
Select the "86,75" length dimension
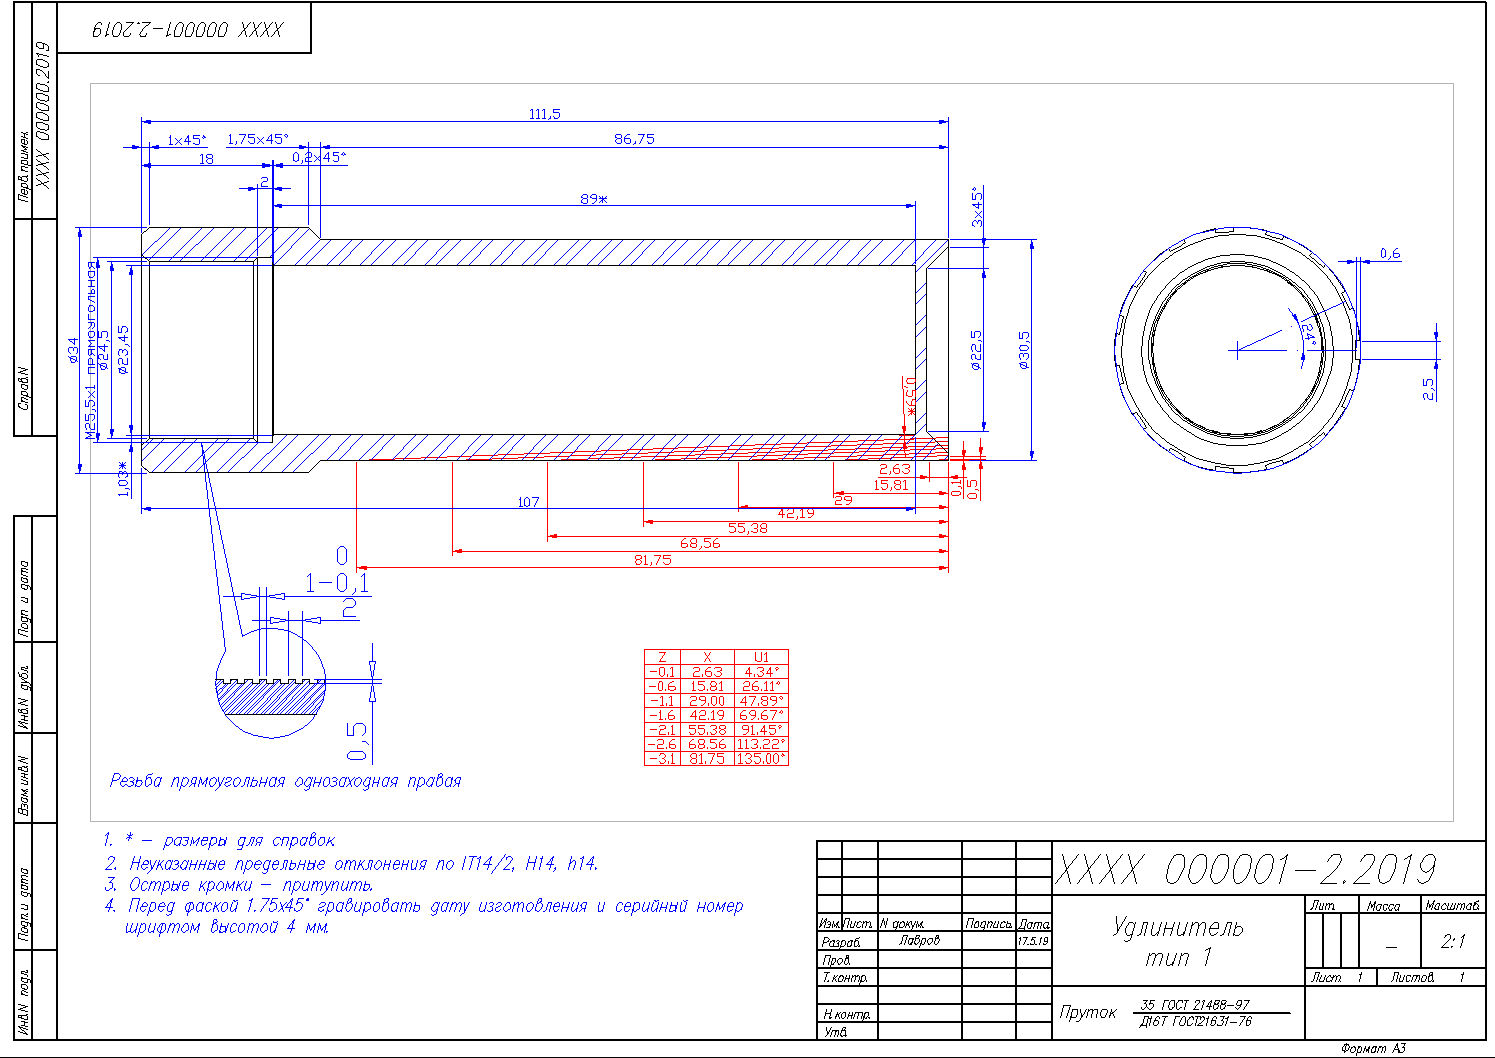point(634,139)
